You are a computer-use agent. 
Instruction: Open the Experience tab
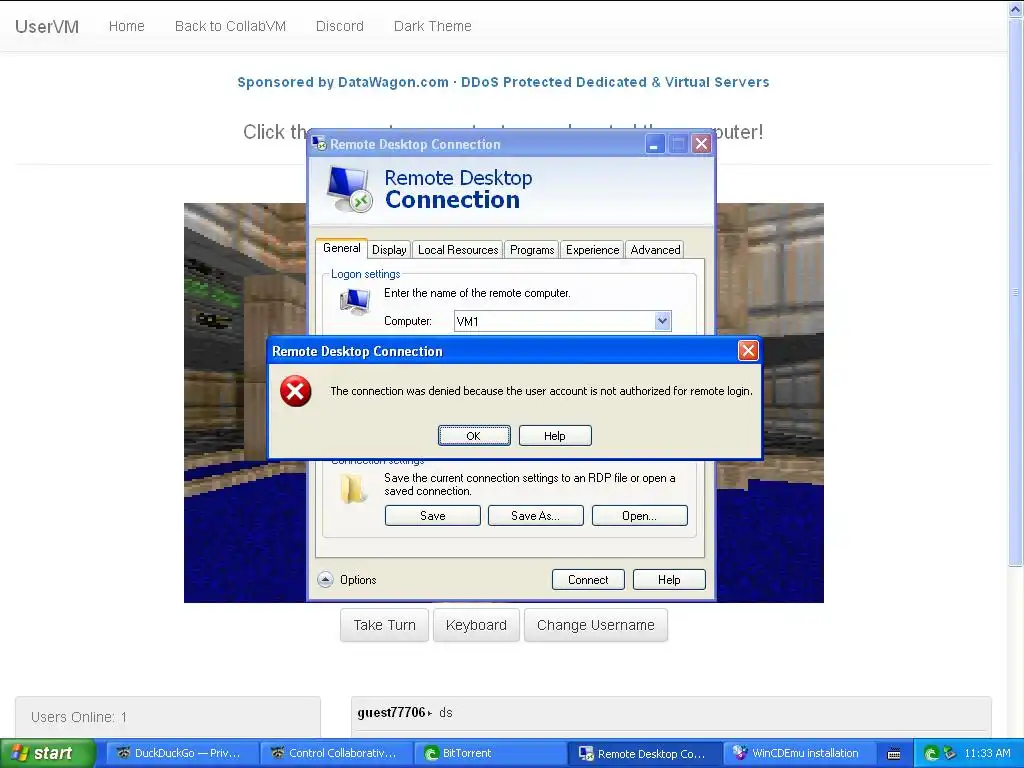coord(592,249)
